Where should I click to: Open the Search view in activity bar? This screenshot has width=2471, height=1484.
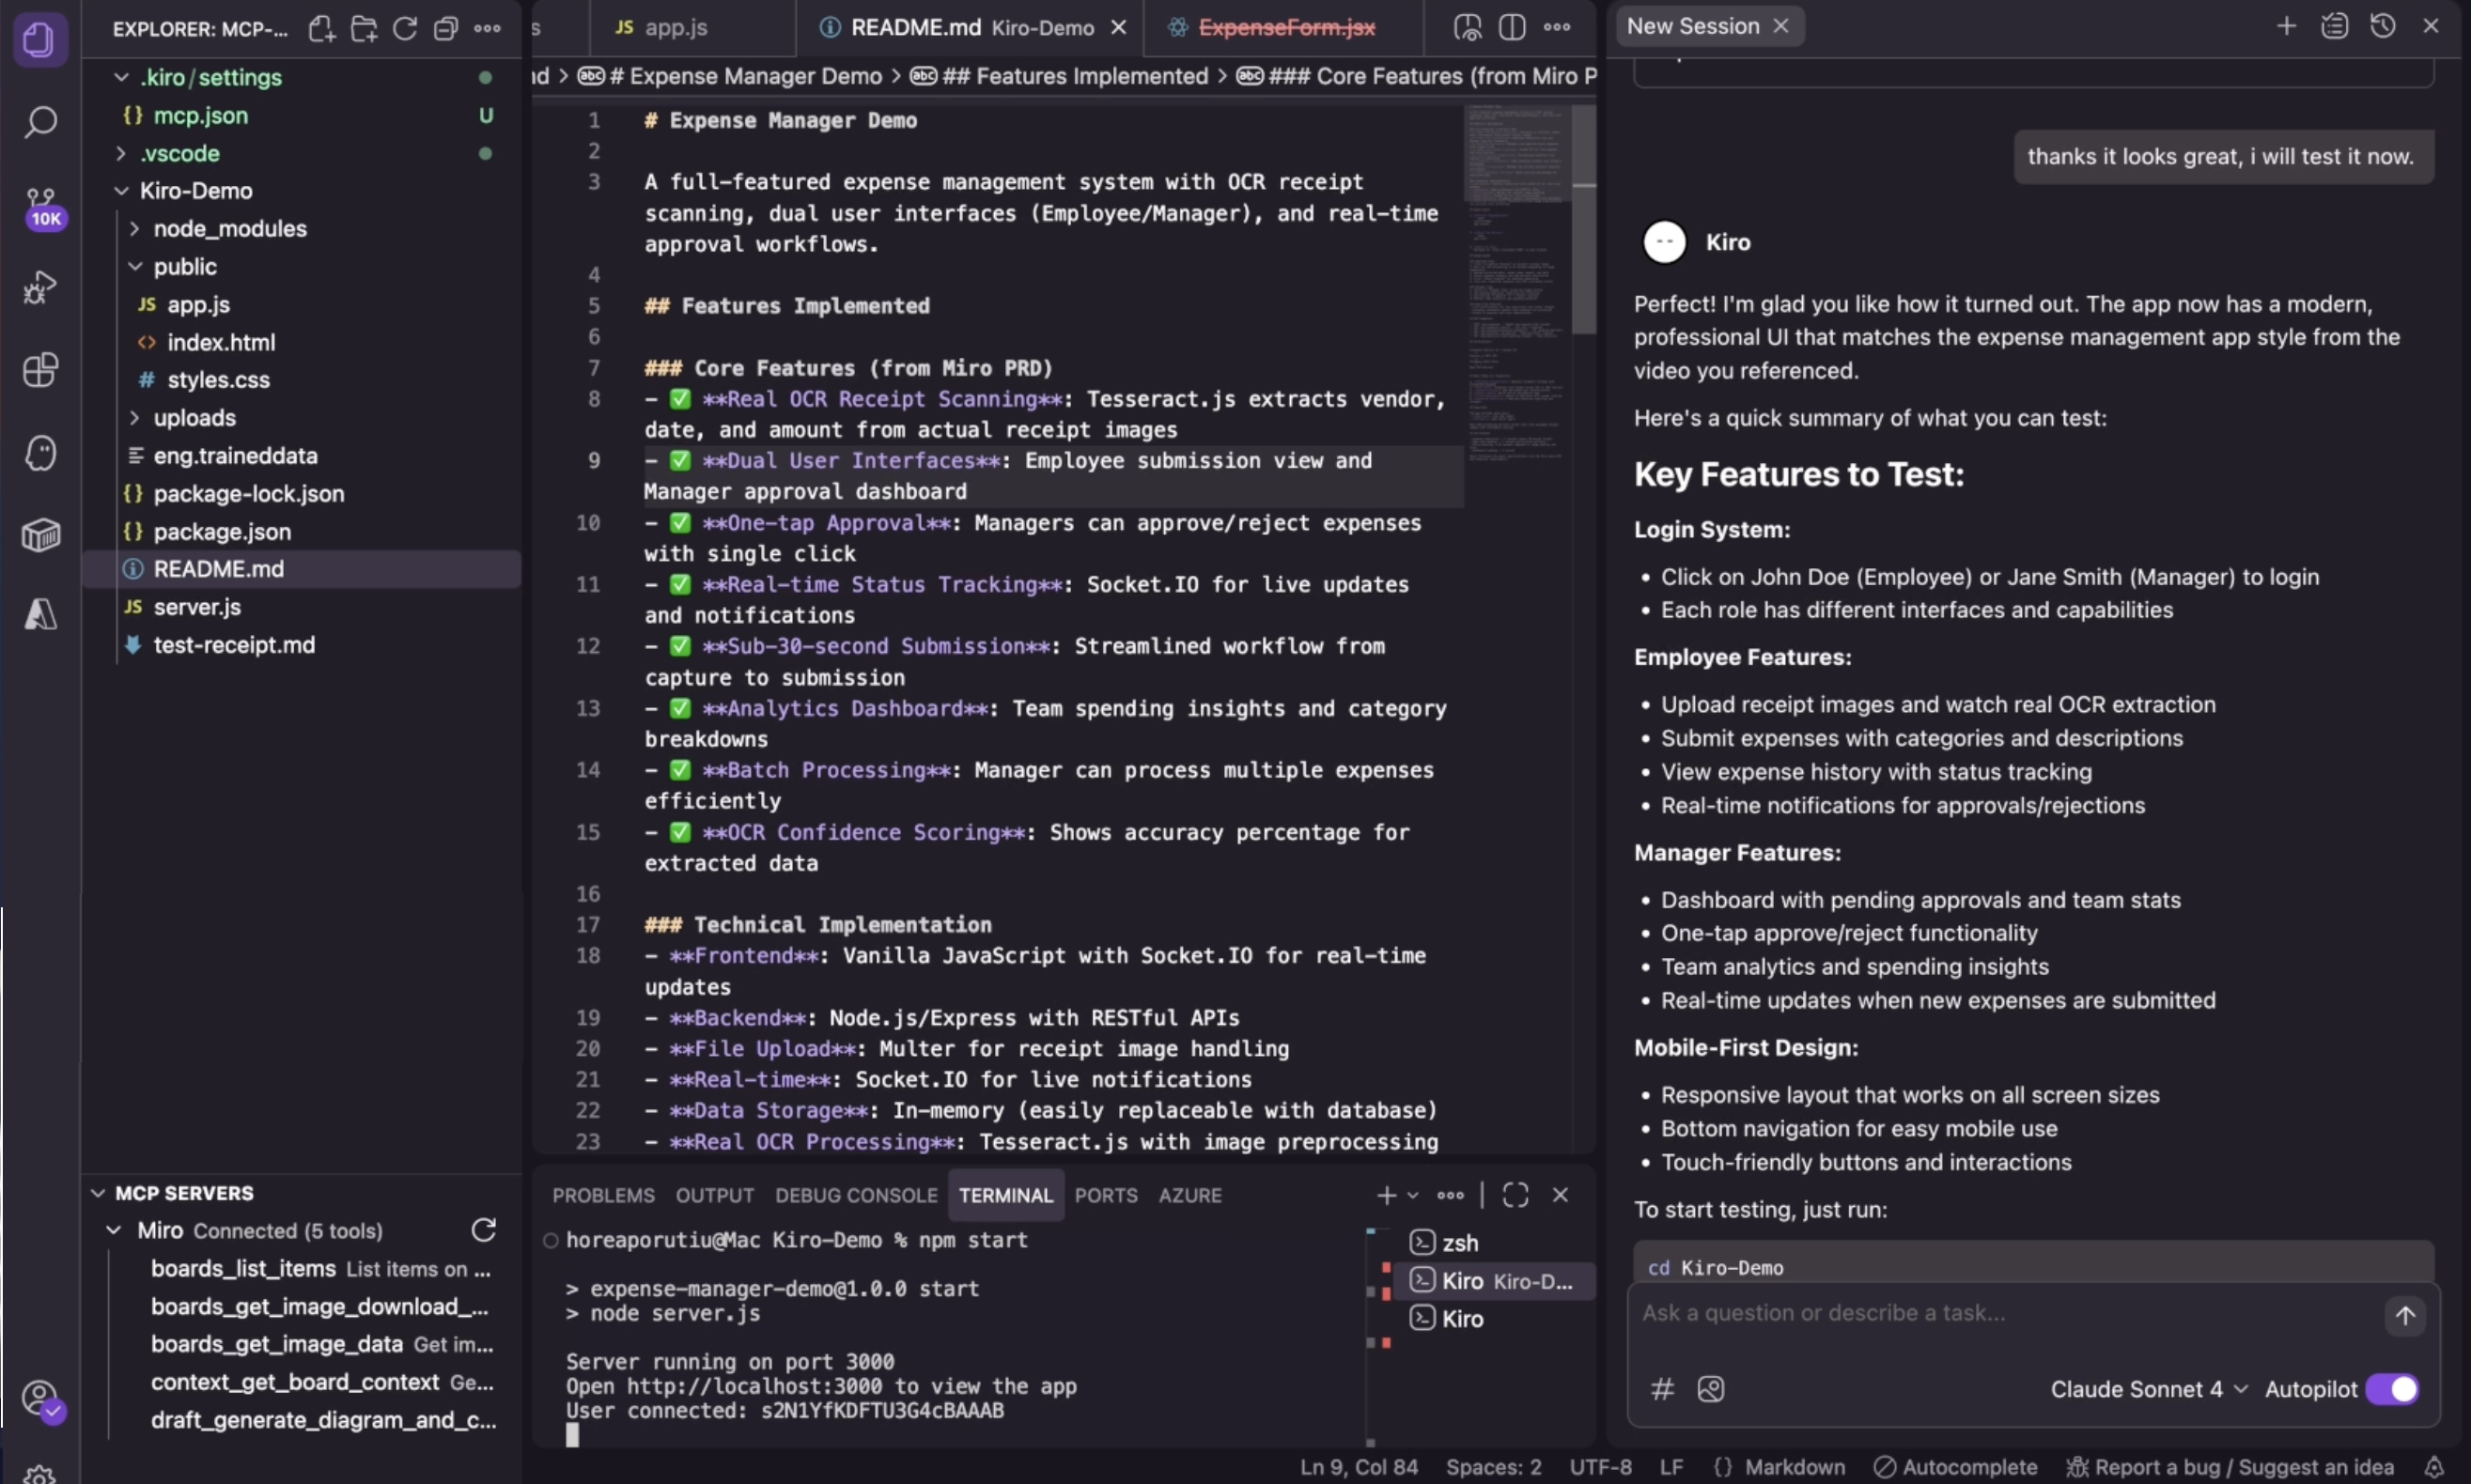pos(40,123)
